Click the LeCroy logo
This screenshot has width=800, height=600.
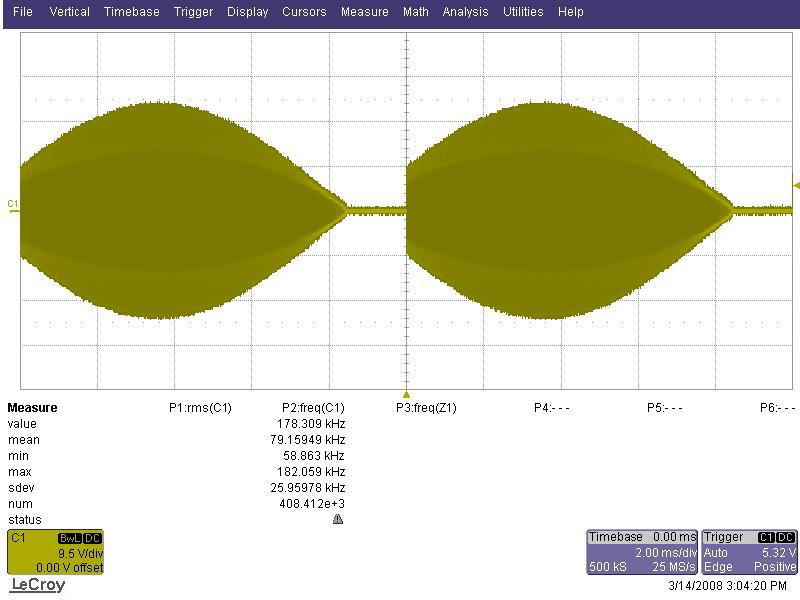pyautogui.click(x=38, y=585)
